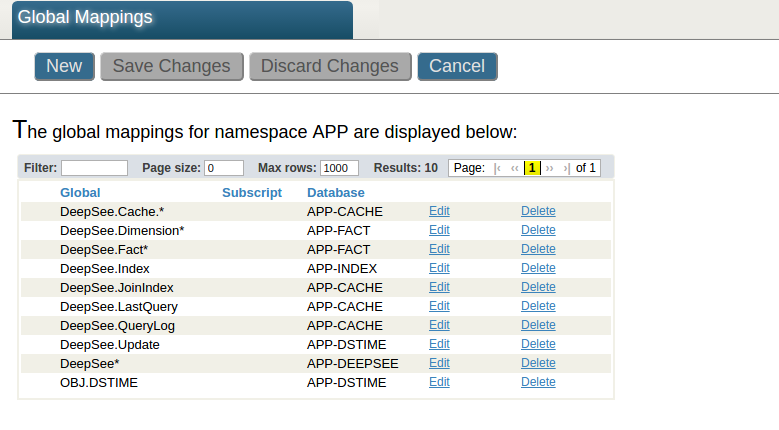Delete the DeepSee.Index mapping
The image size is (779, 430).
point(538,268)
